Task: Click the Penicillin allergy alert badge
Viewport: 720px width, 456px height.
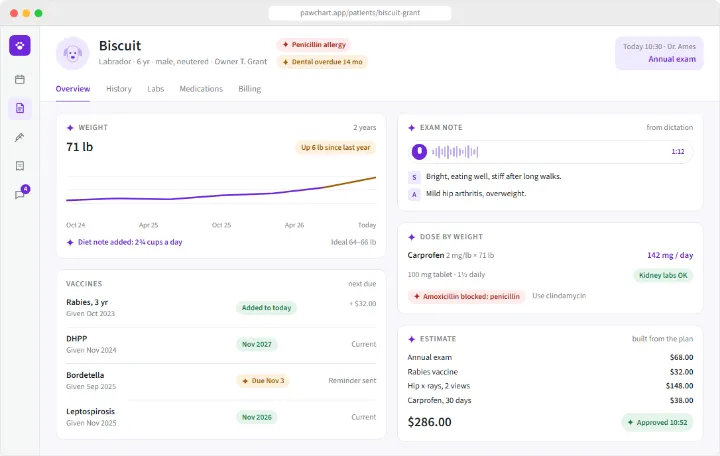Action: coord(314,45)
